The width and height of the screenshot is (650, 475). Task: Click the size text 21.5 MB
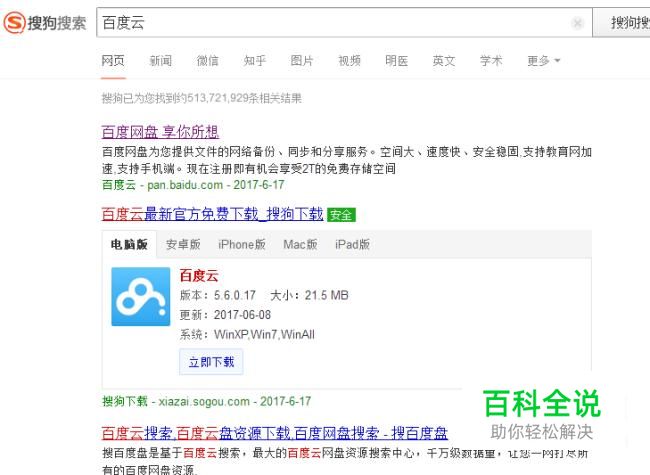[327, 295]
